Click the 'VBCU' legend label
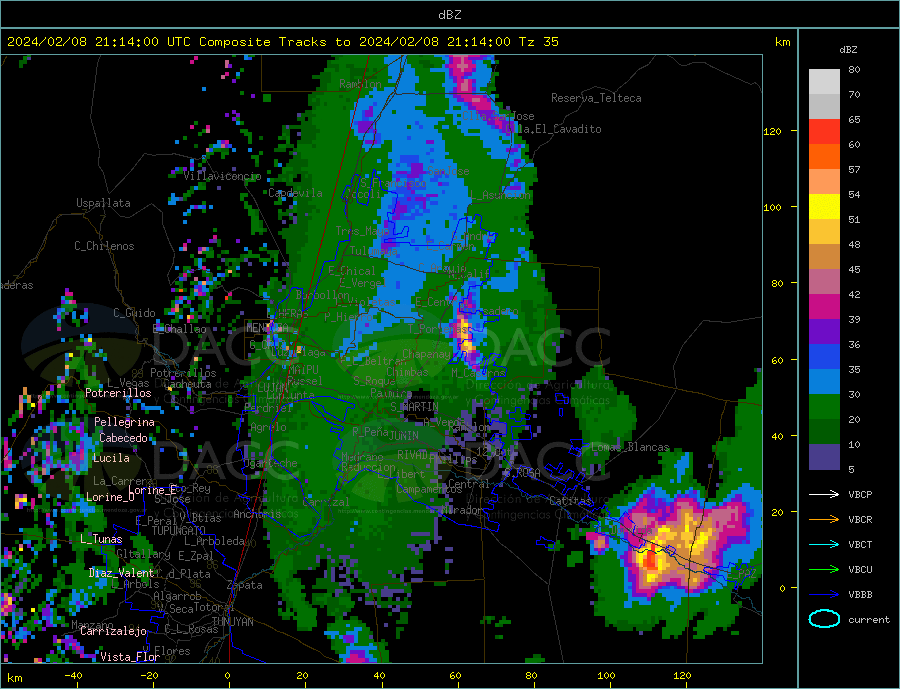This screenshot has width=900, height=689. coord(860,570)
